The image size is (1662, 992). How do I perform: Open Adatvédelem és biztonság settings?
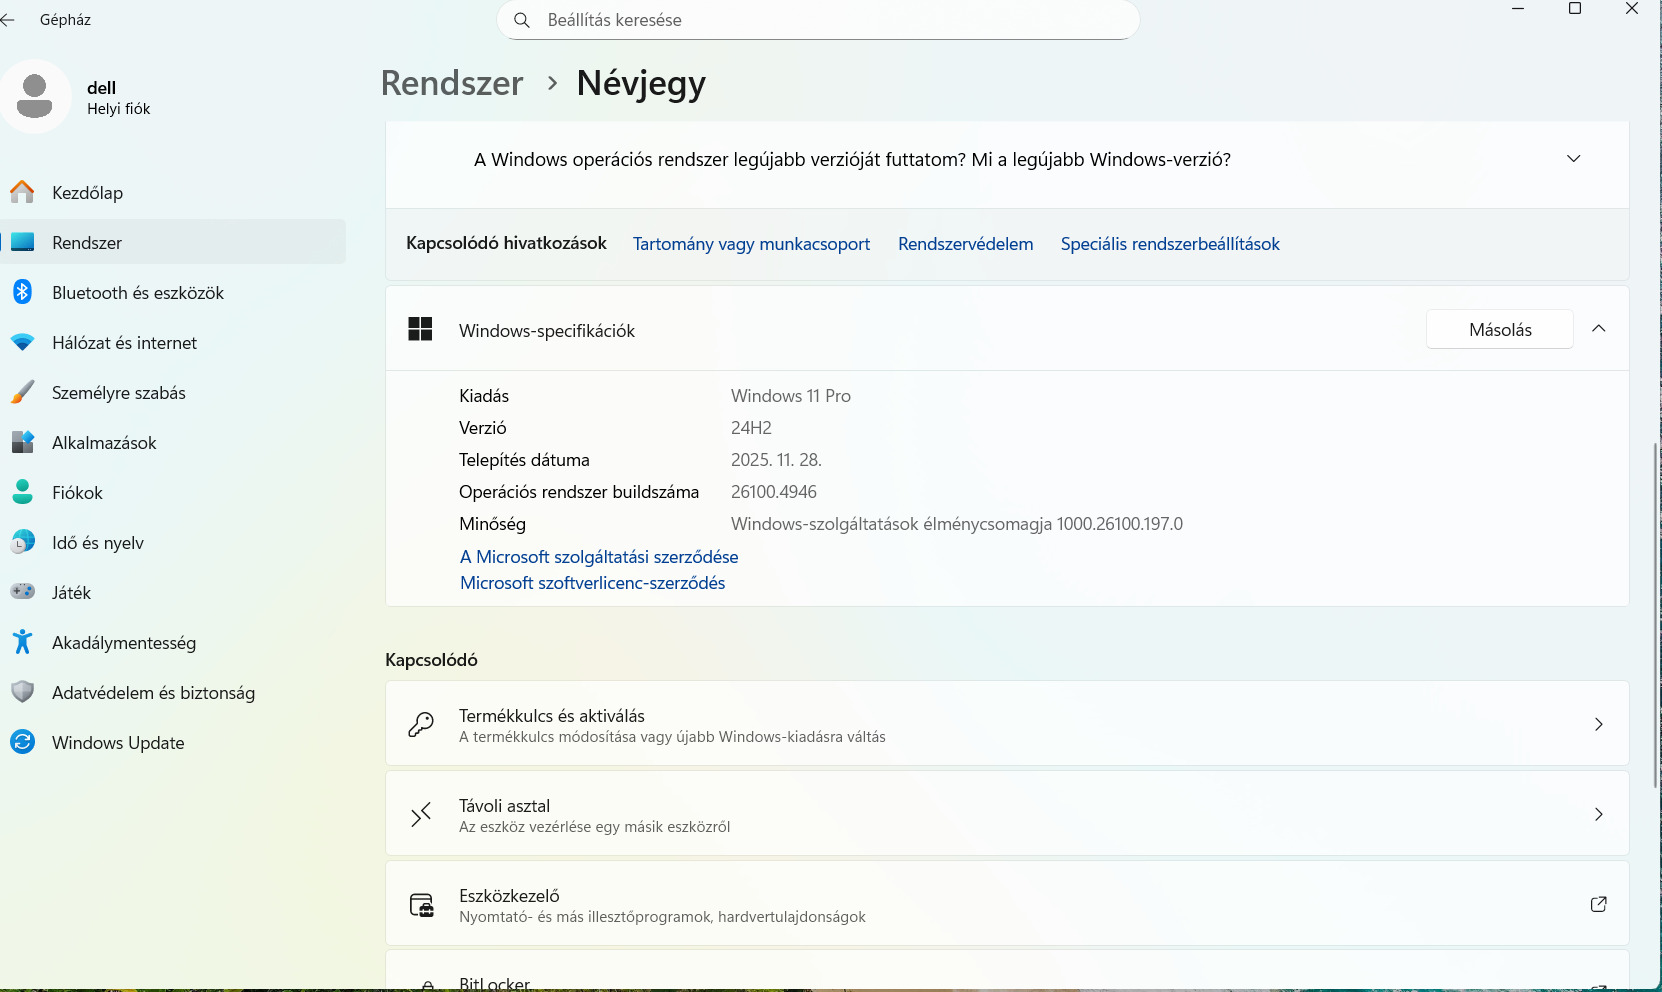(x=173, y=692)
